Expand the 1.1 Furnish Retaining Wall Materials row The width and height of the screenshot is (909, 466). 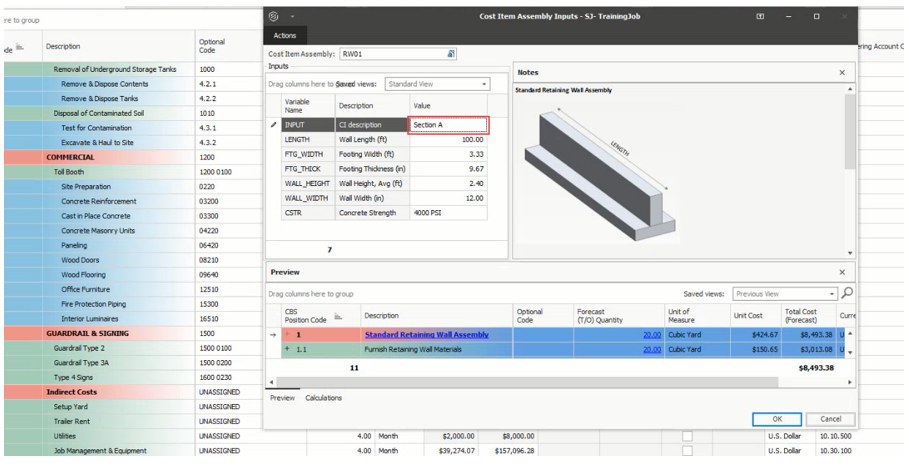tap(286, 350)
